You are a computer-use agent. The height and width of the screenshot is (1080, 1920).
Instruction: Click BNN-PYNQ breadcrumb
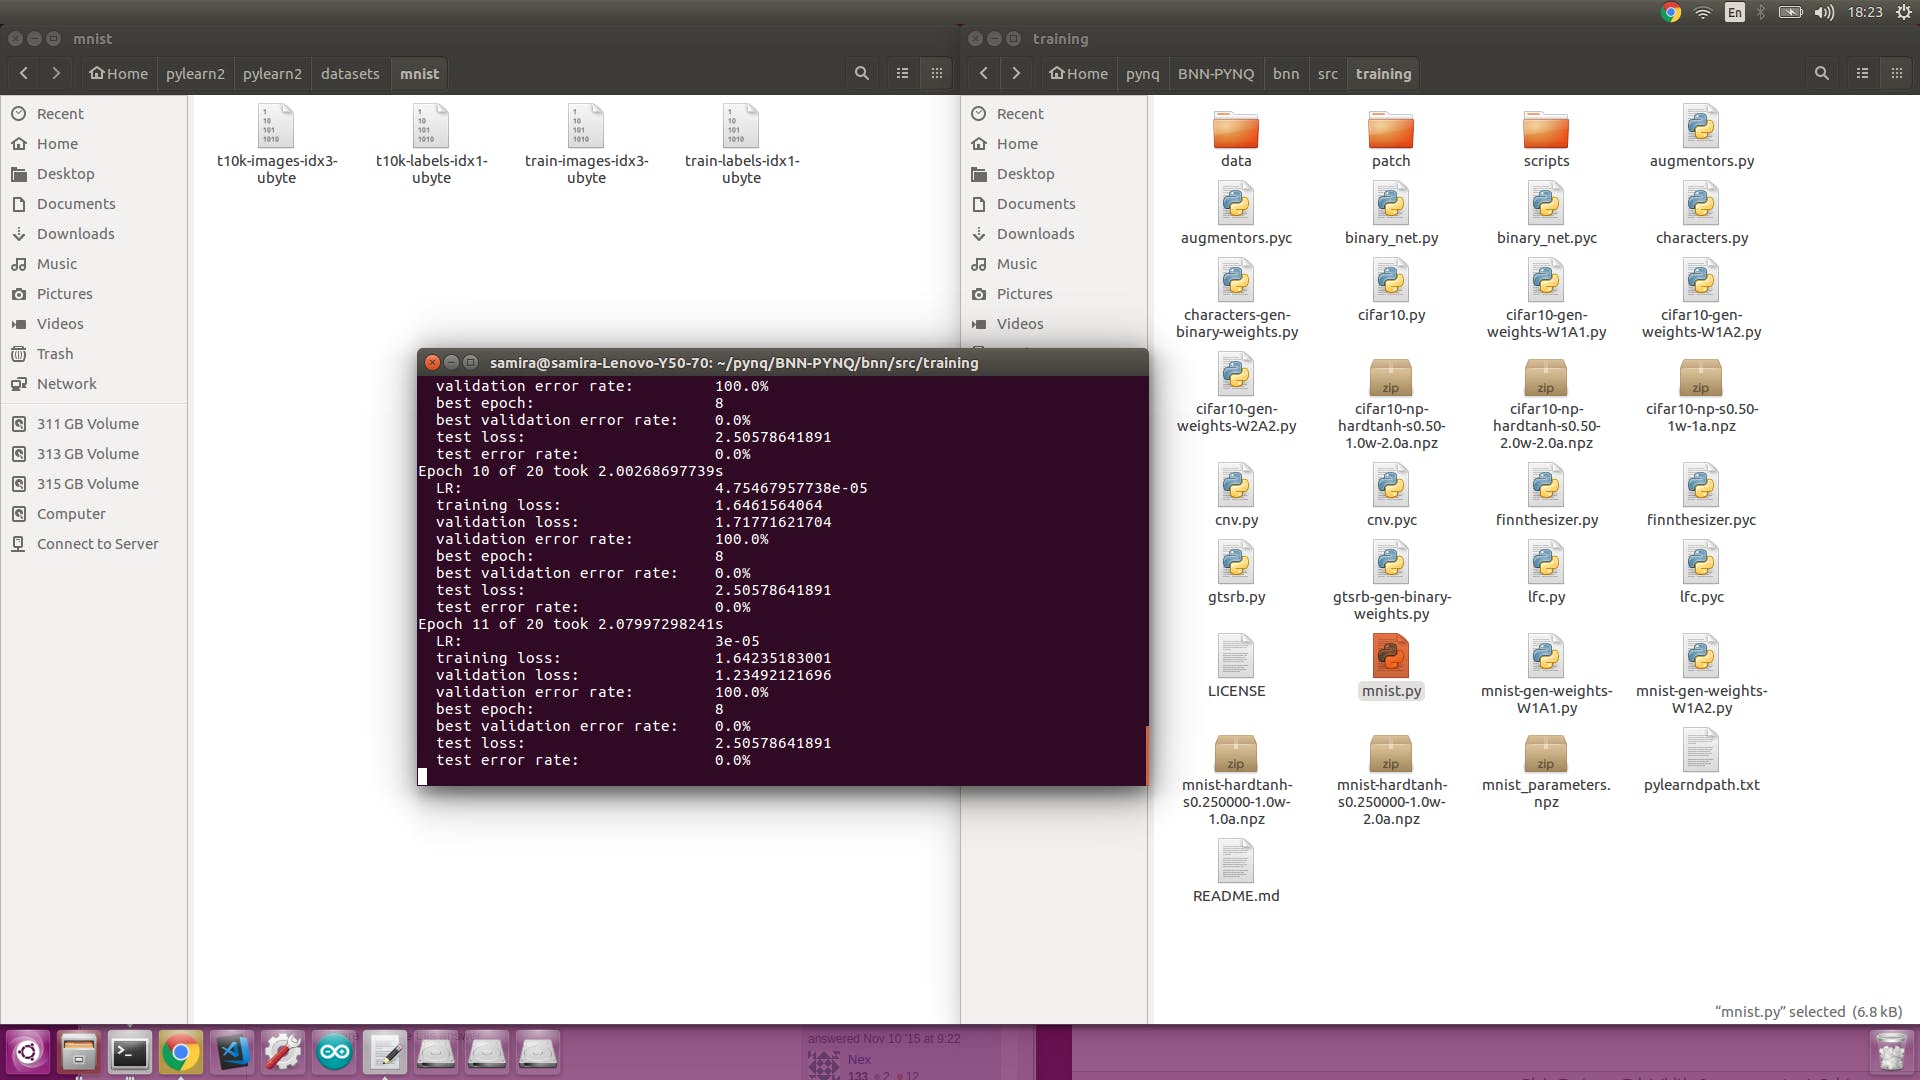click(1216, 73)
